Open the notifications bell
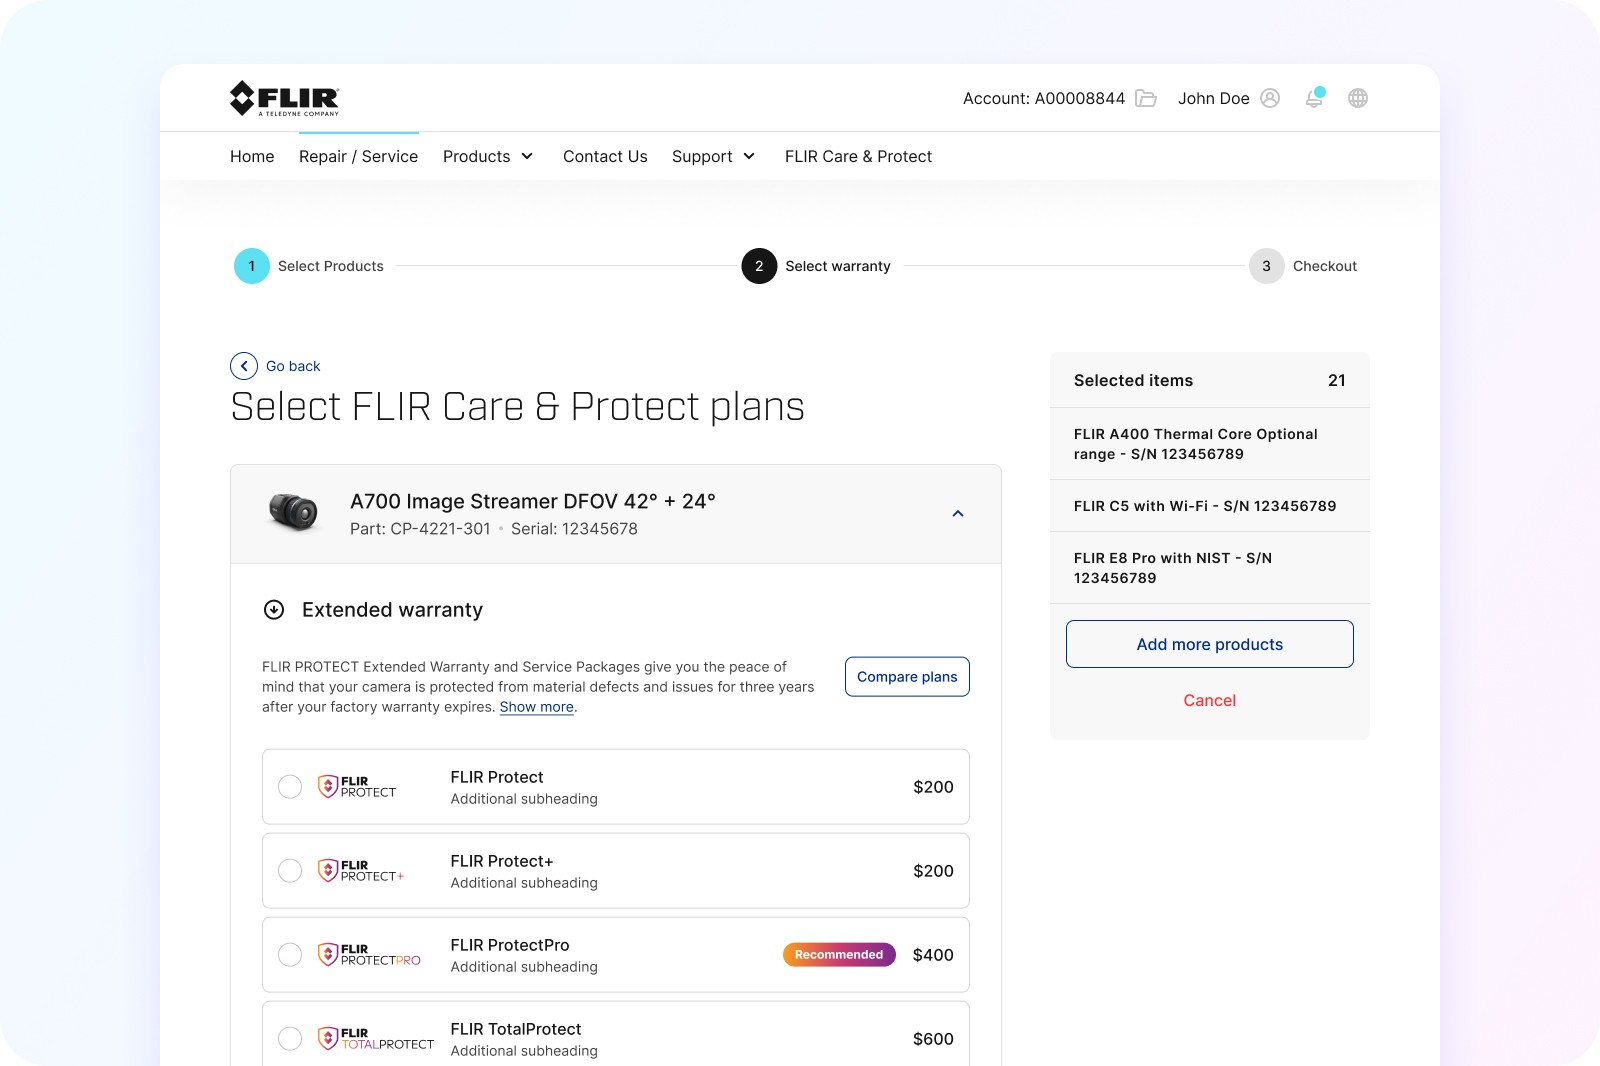1600x1066 pixels. click(1315, 97)
